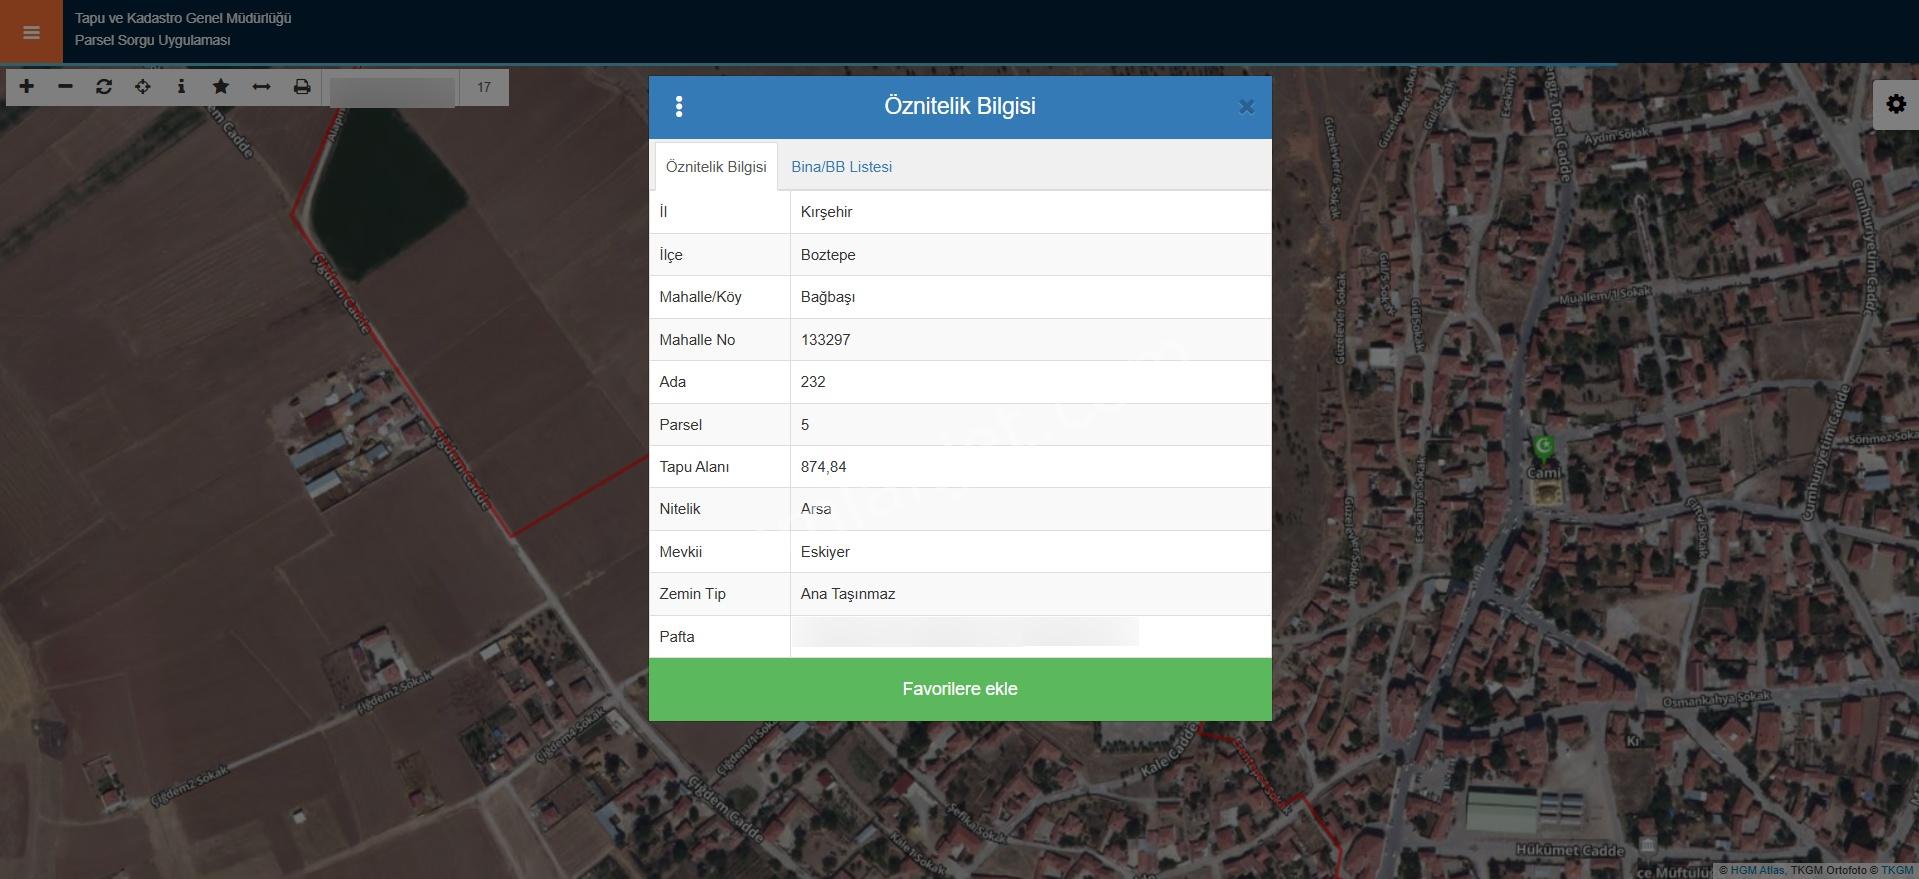The height and width of the screenshot is (879, 1919).
Task: Click the Nitelik row label
Action: 680,509
